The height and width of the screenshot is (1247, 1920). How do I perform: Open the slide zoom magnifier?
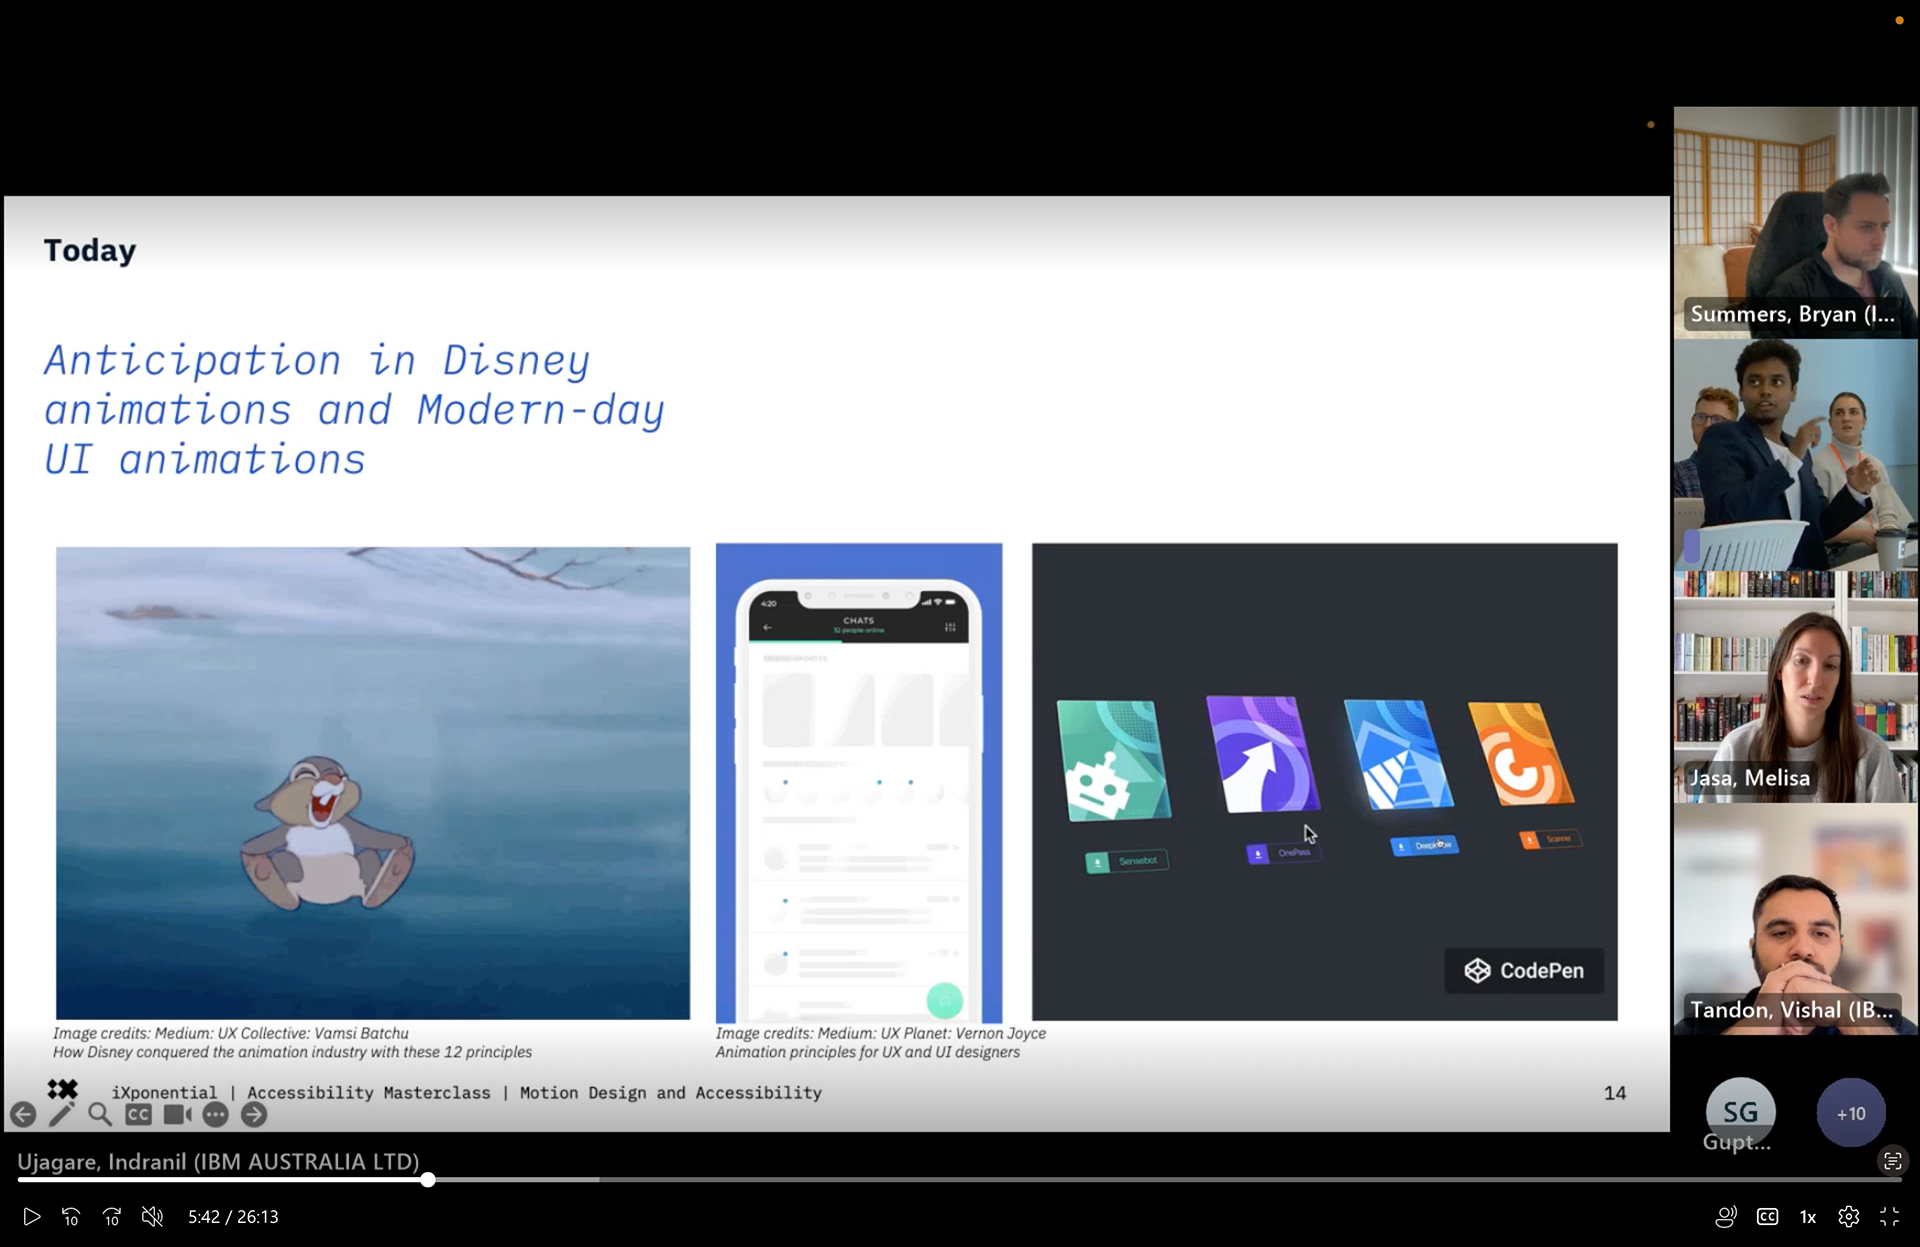click(99, 1115)
